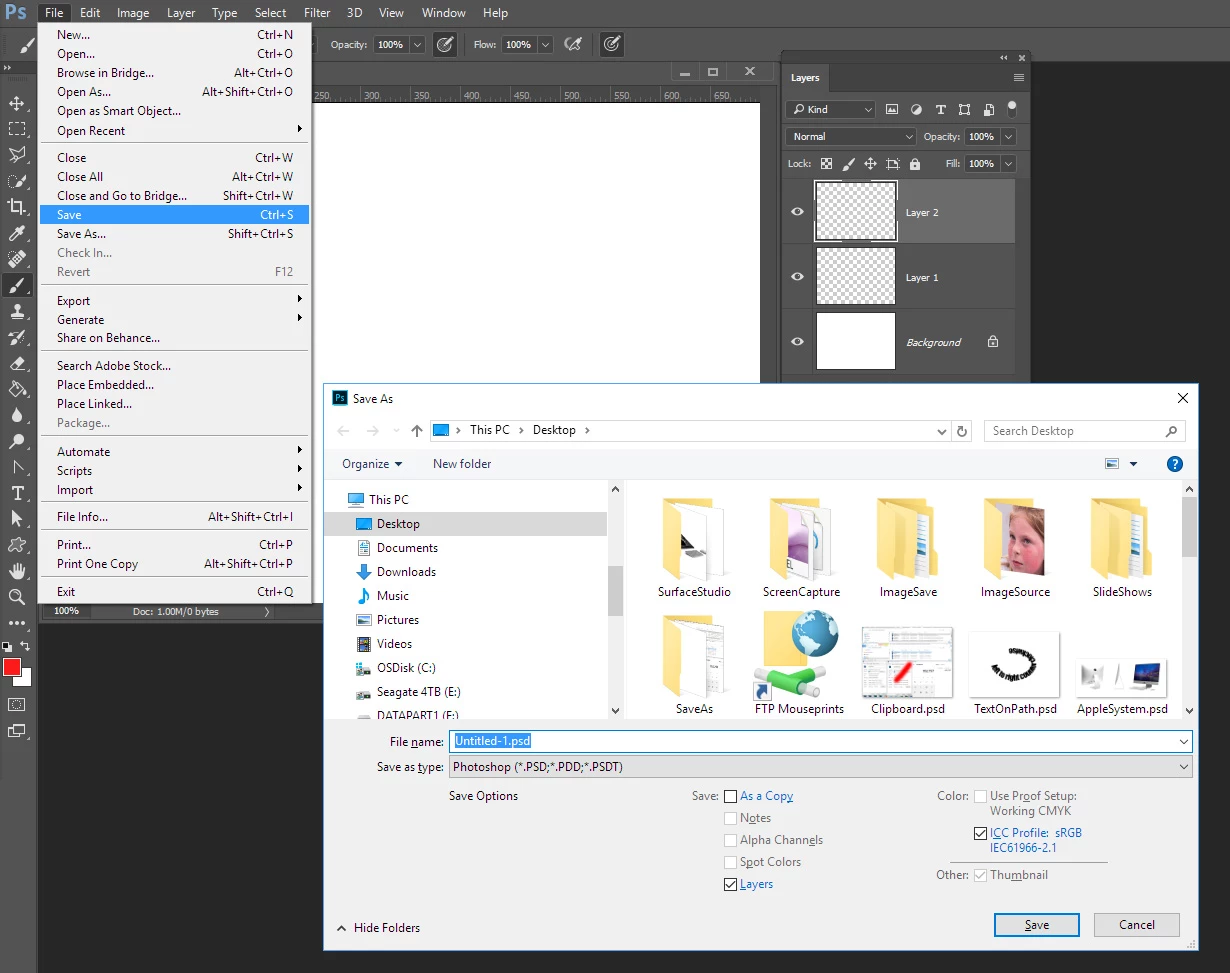Filter layers by adjustment layers icon
1230x973 pixels.
916,109
